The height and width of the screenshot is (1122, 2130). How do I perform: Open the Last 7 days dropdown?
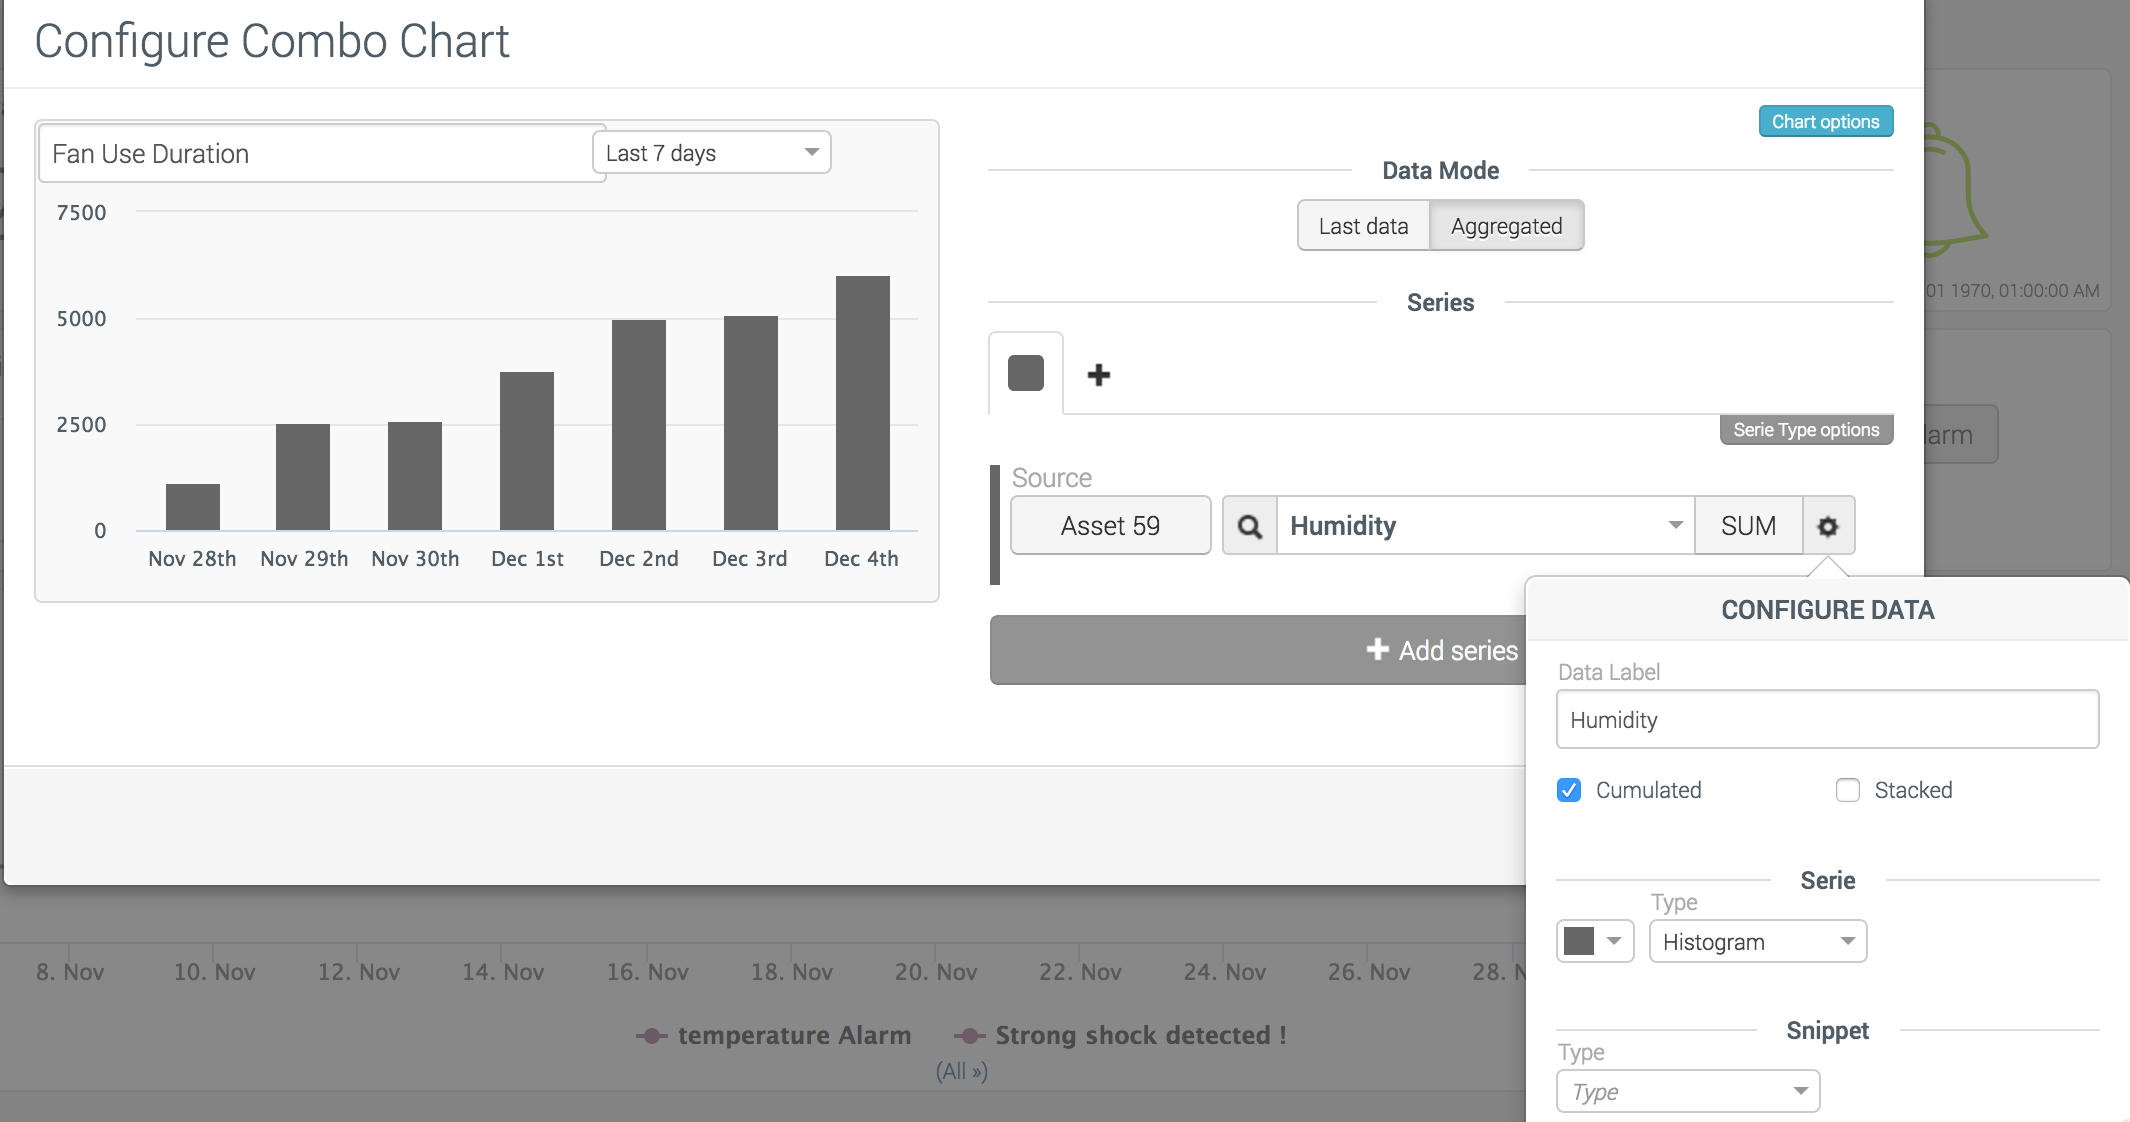point(712,153)
